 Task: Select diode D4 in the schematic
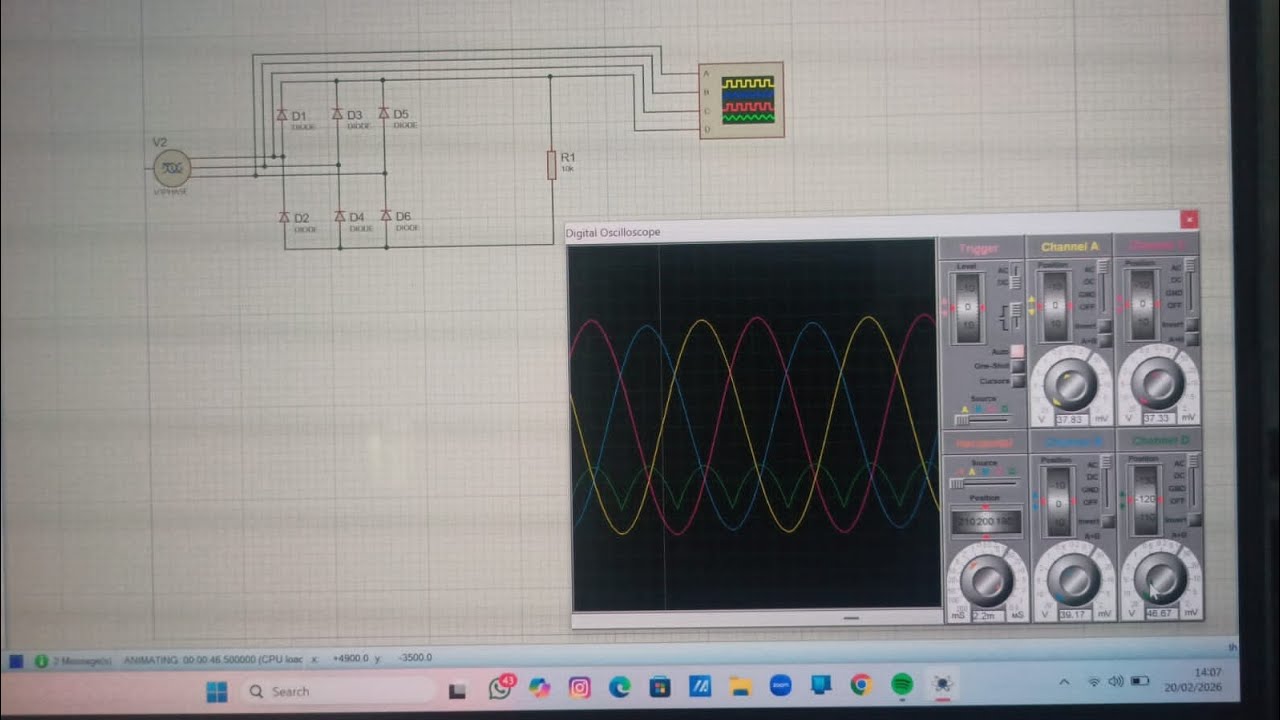tap(339, 216)
